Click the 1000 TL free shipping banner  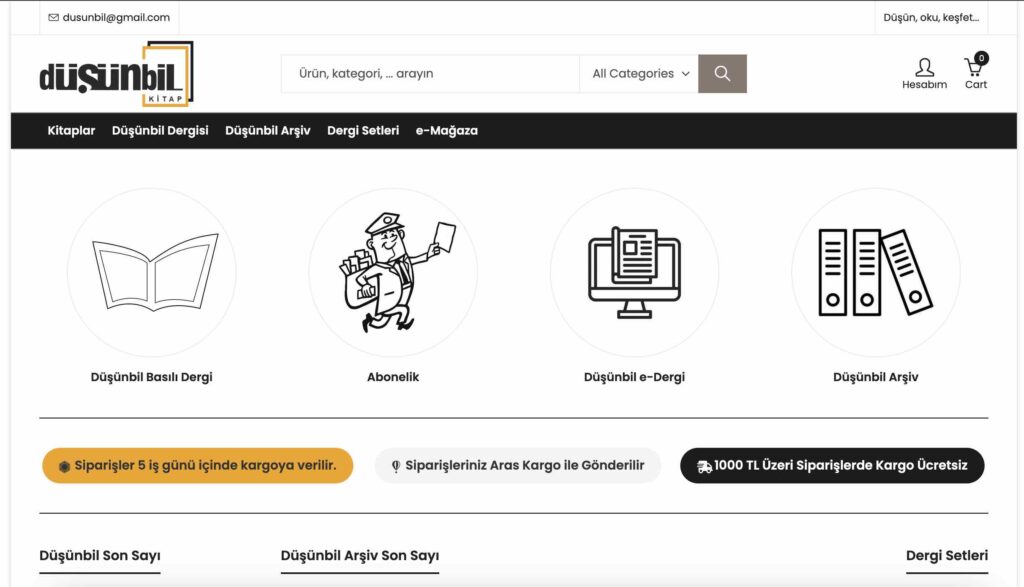[832, 466]
